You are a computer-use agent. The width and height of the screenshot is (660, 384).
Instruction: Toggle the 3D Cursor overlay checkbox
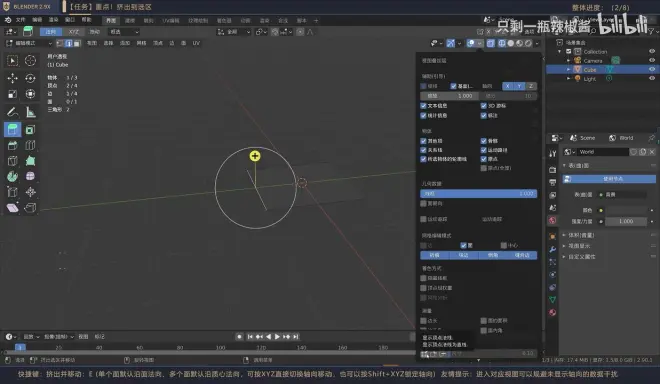tap(484, 106)
